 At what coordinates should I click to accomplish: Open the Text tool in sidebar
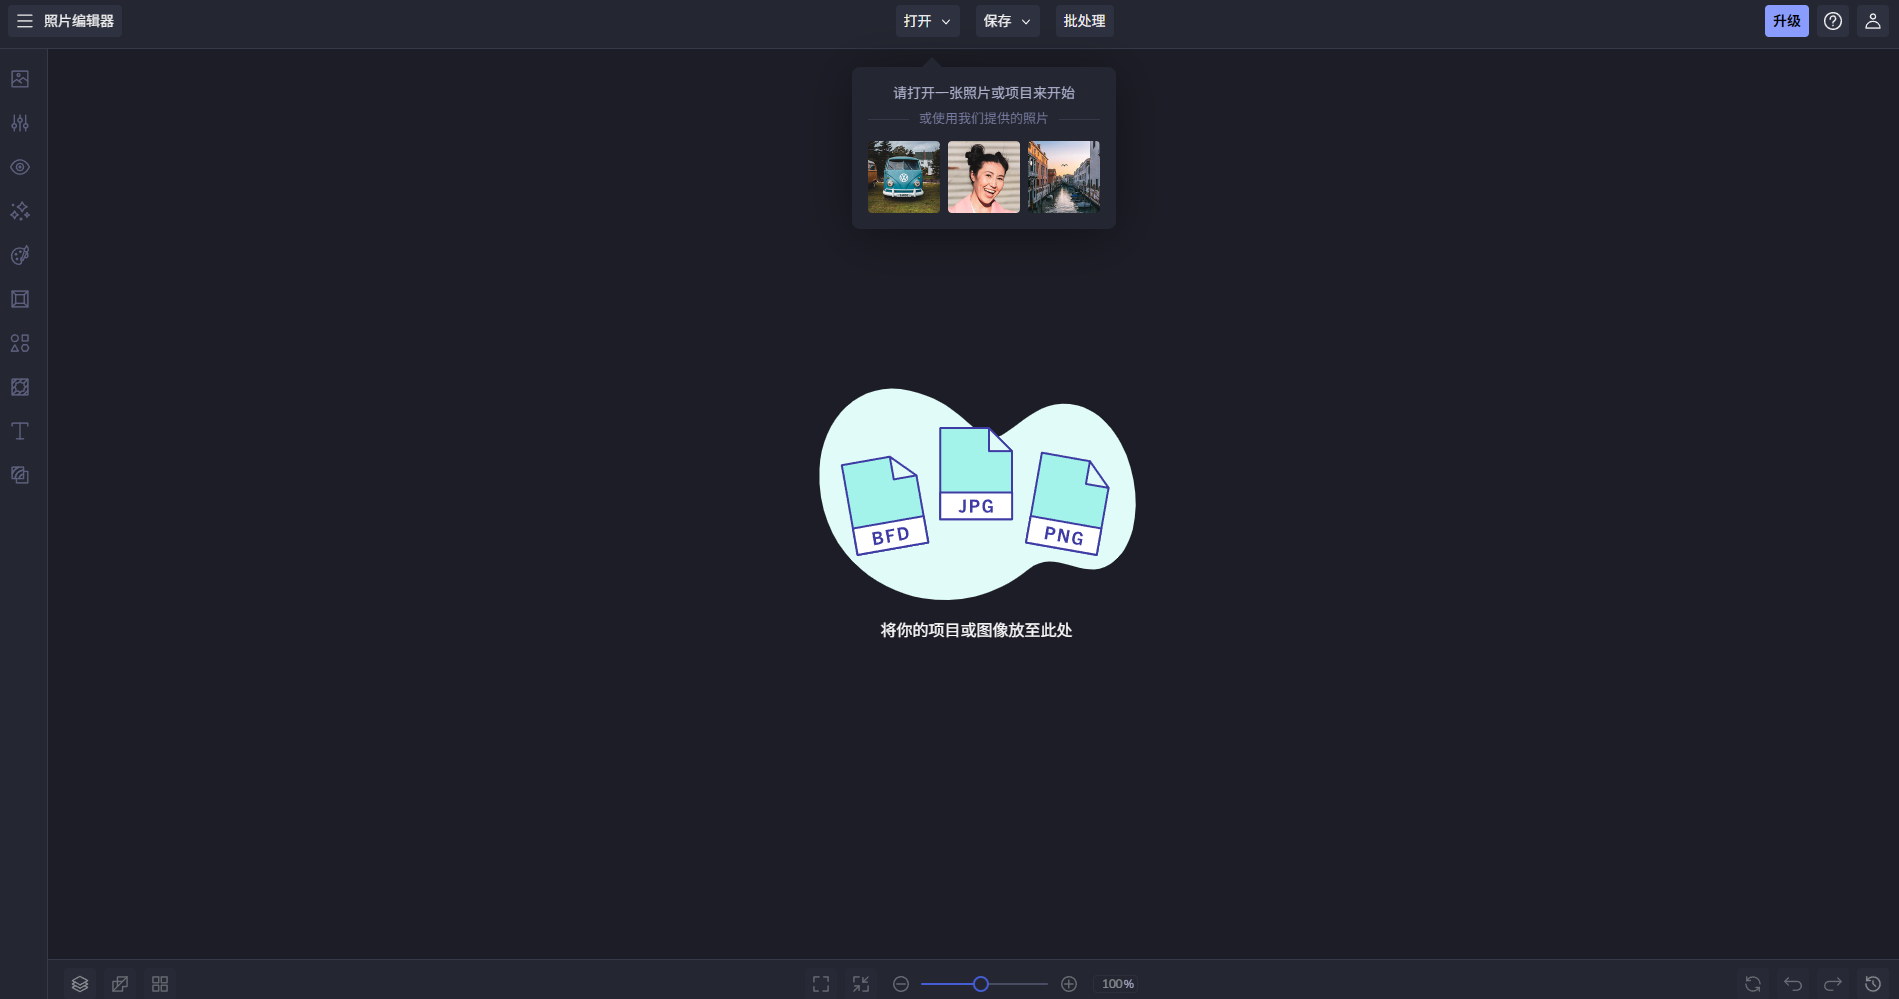point(19,431)
